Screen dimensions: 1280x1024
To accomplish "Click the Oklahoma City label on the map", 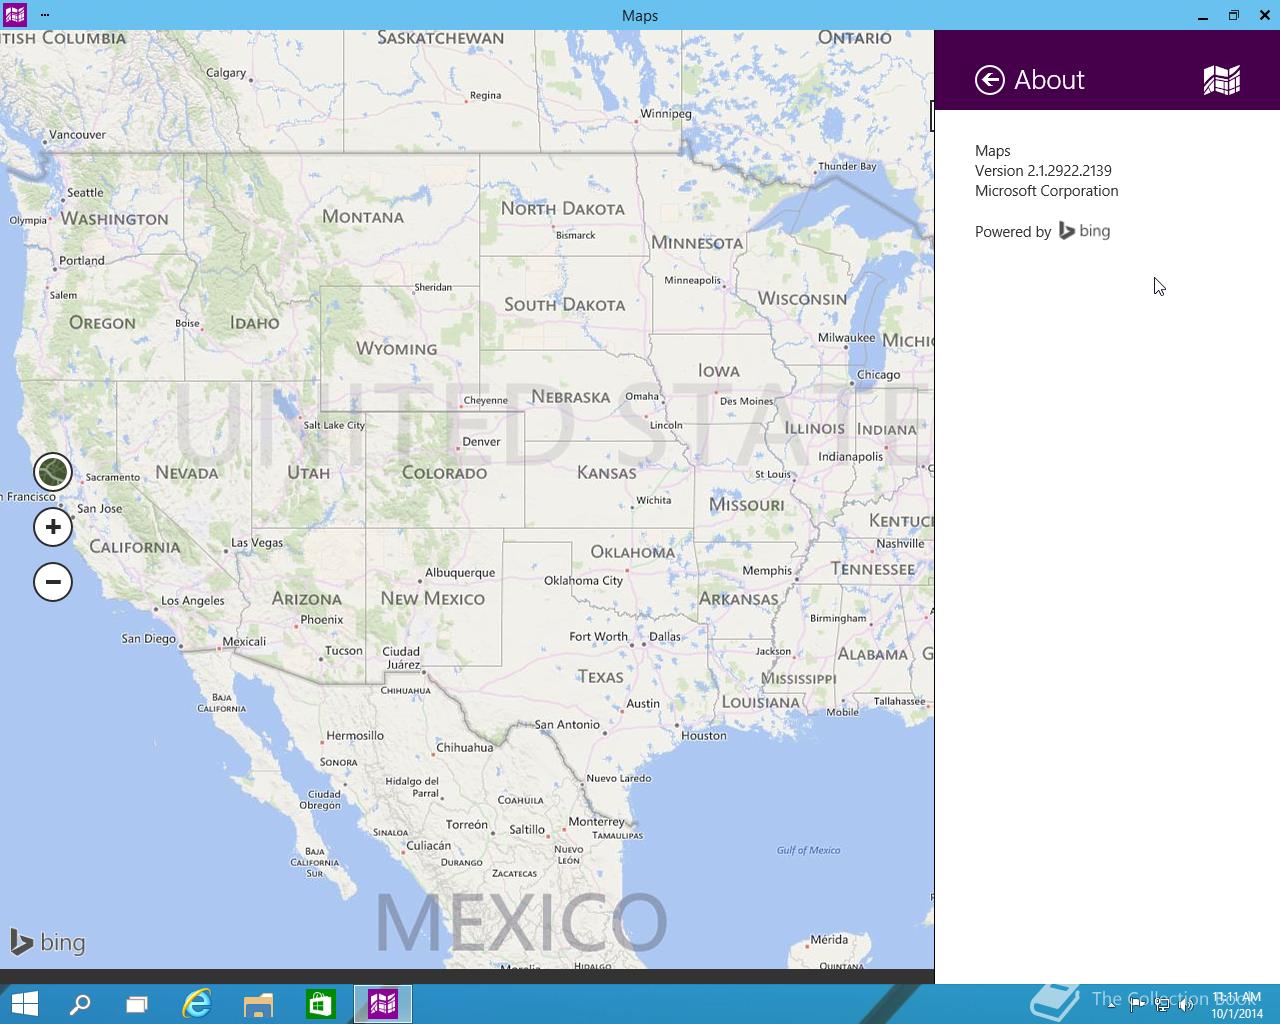I will click(583, 581).
